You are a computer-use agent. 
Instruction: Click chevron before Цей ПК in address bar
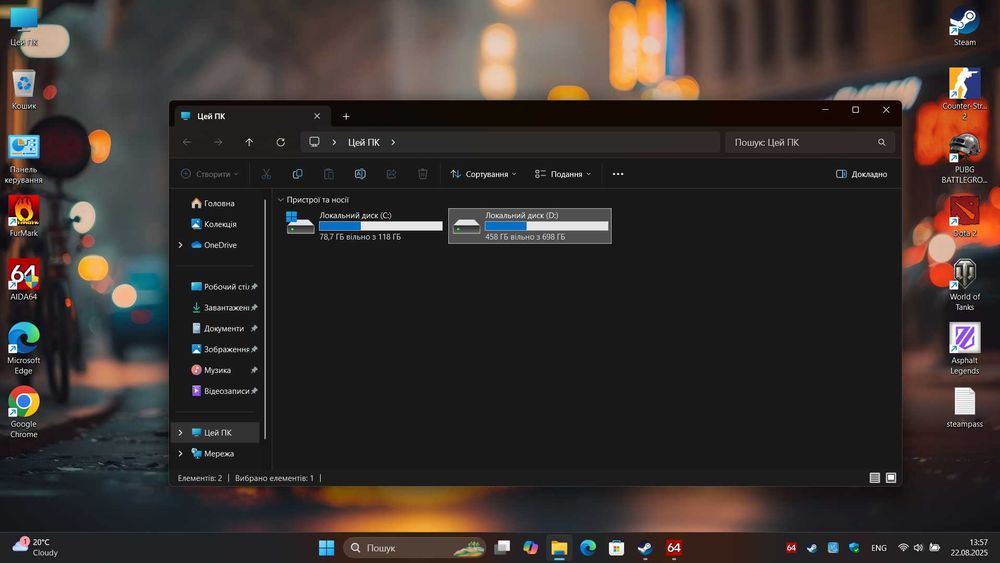(x=334, y=142)
